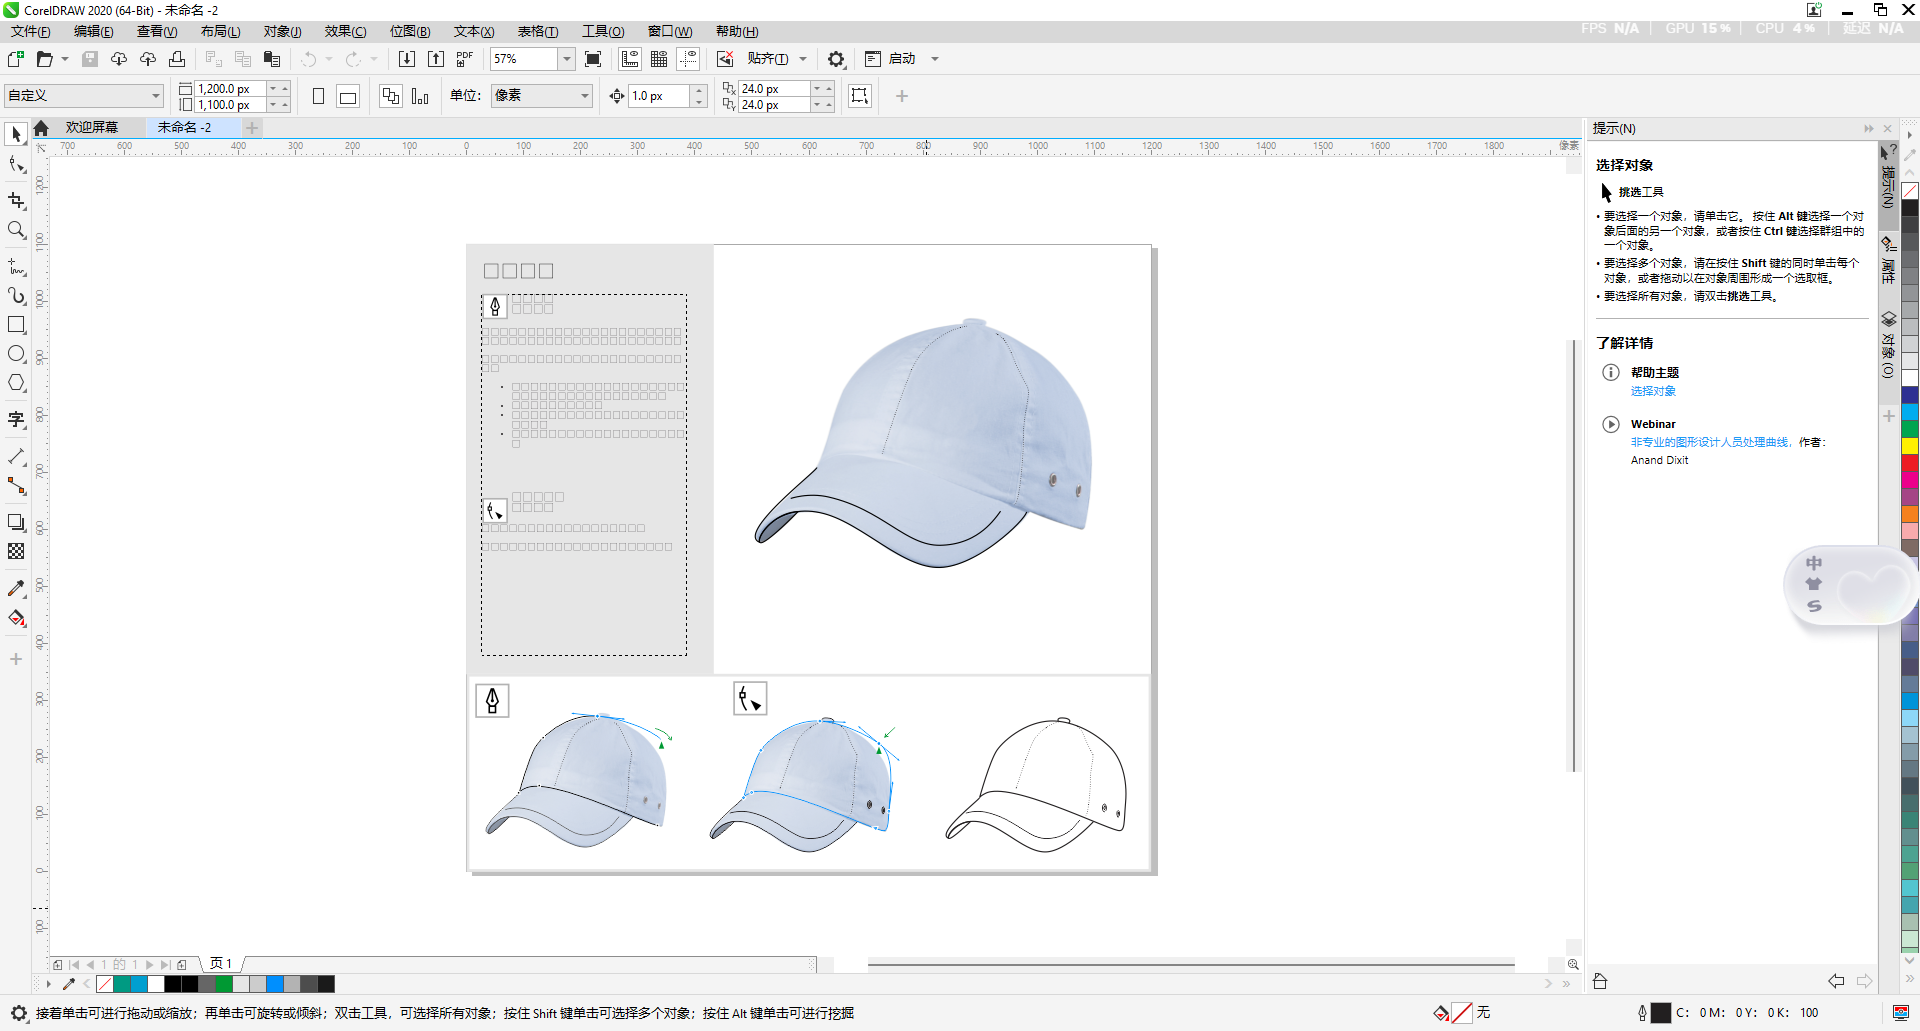Select the Pick tool
The width and height of the screenshot is (1920, 1031).
(16, 134)
